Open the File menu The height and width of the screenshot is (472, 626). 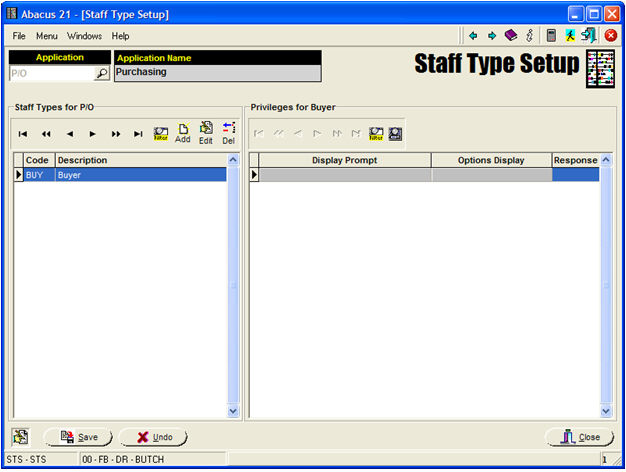(x=19, y=36)
